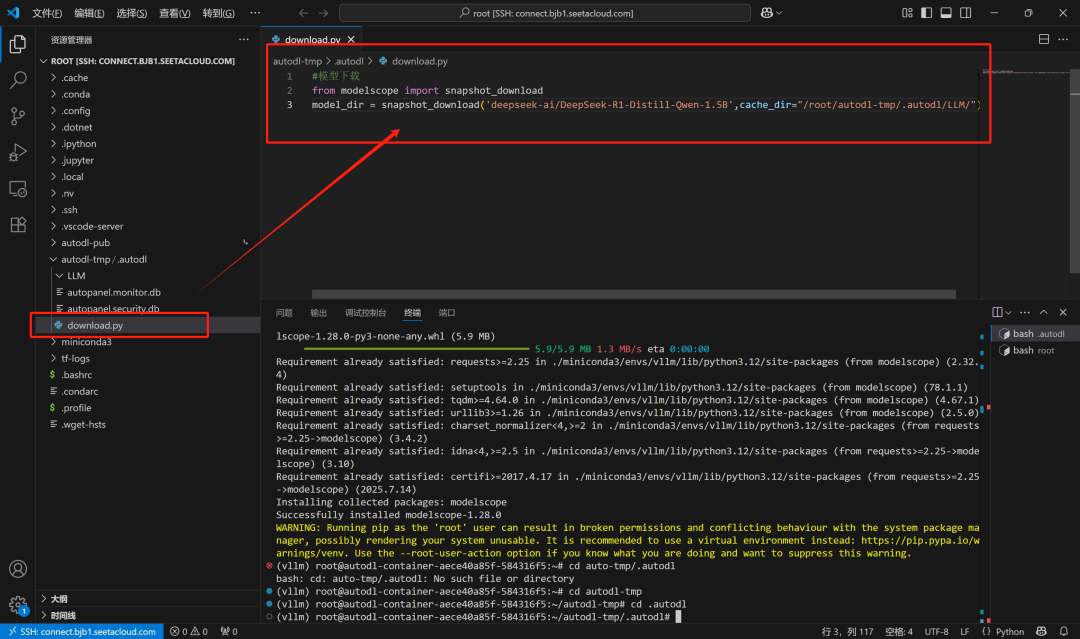Go forward with the navigation arrow
The height and width of the screenshot is (639, 1080).
pyautogui.click(x=324, y=13)
